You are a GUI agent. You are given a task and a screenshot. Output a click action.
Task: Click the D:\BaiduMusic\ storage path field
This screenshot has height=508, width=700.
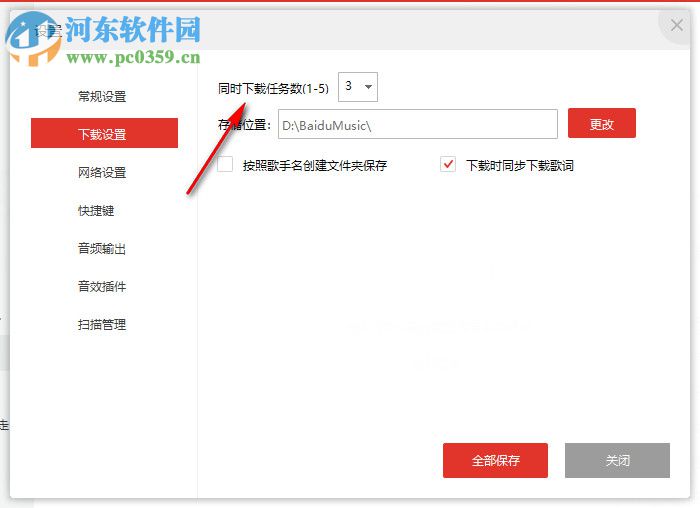(417, 124)
